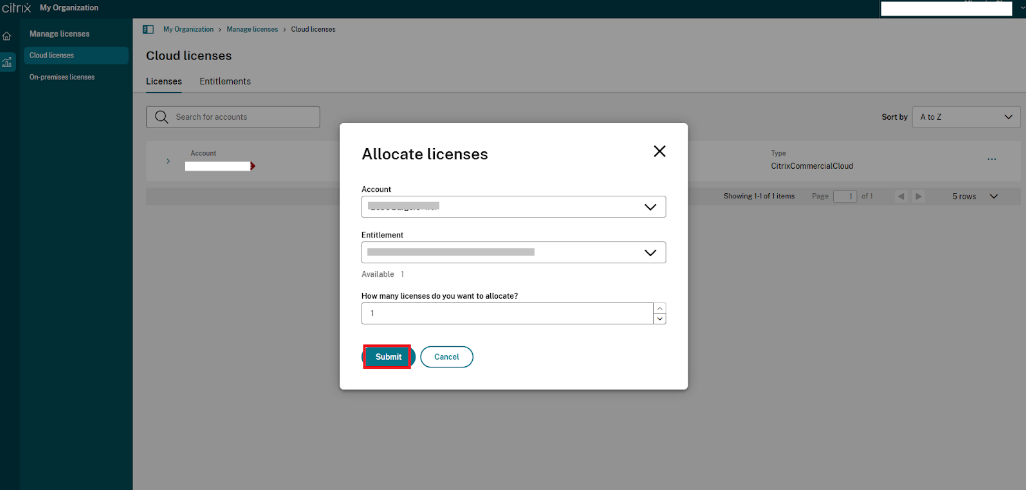Click the Cancel button

pos(446,357)
